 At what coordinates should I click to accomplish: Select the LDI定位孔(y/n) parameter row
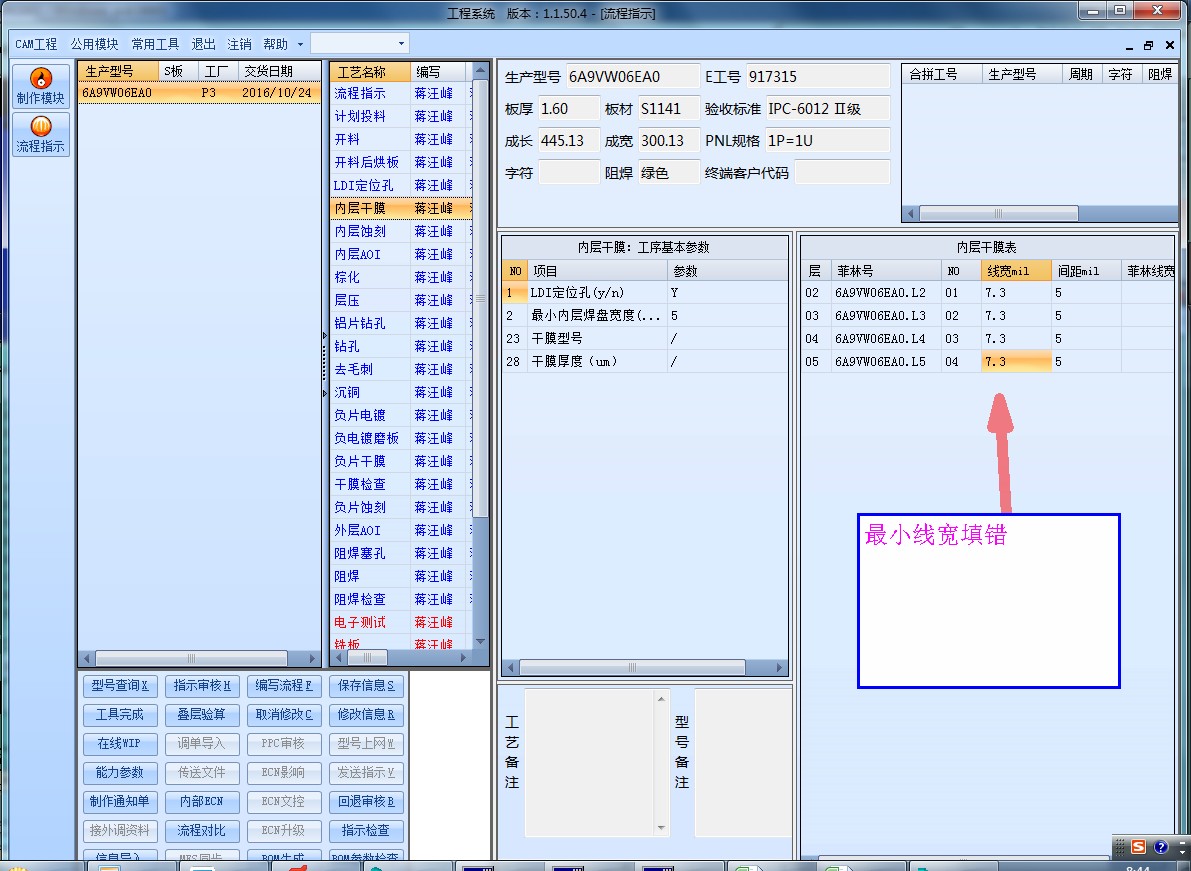point(645,293)
